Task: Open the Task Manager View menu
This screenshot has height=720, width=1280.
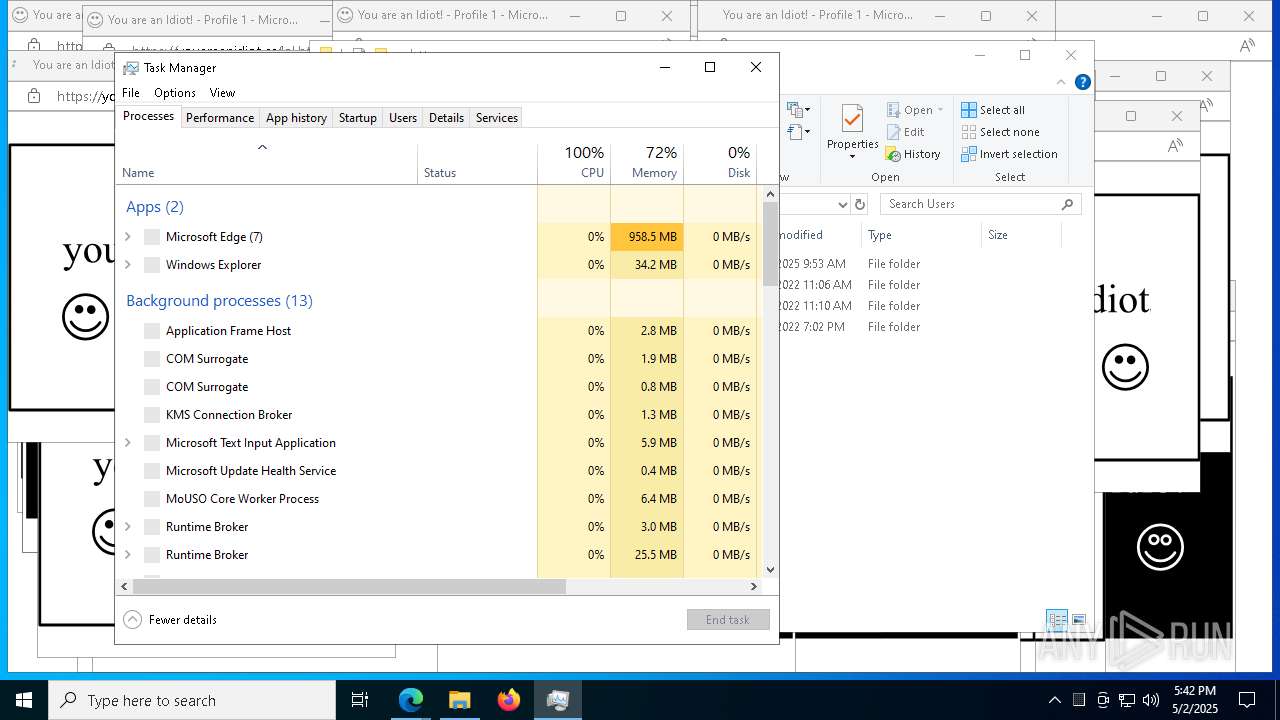Action: [x=222, y=93]
